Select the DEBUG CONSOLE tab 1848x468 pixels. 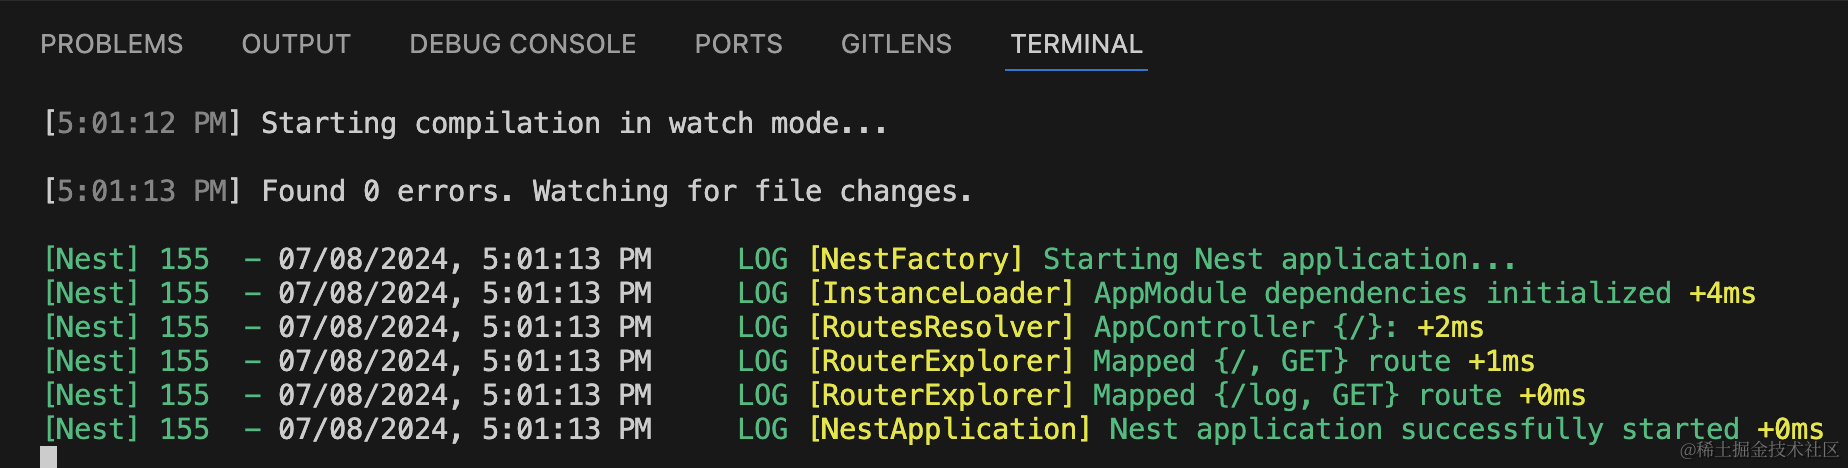522,44
